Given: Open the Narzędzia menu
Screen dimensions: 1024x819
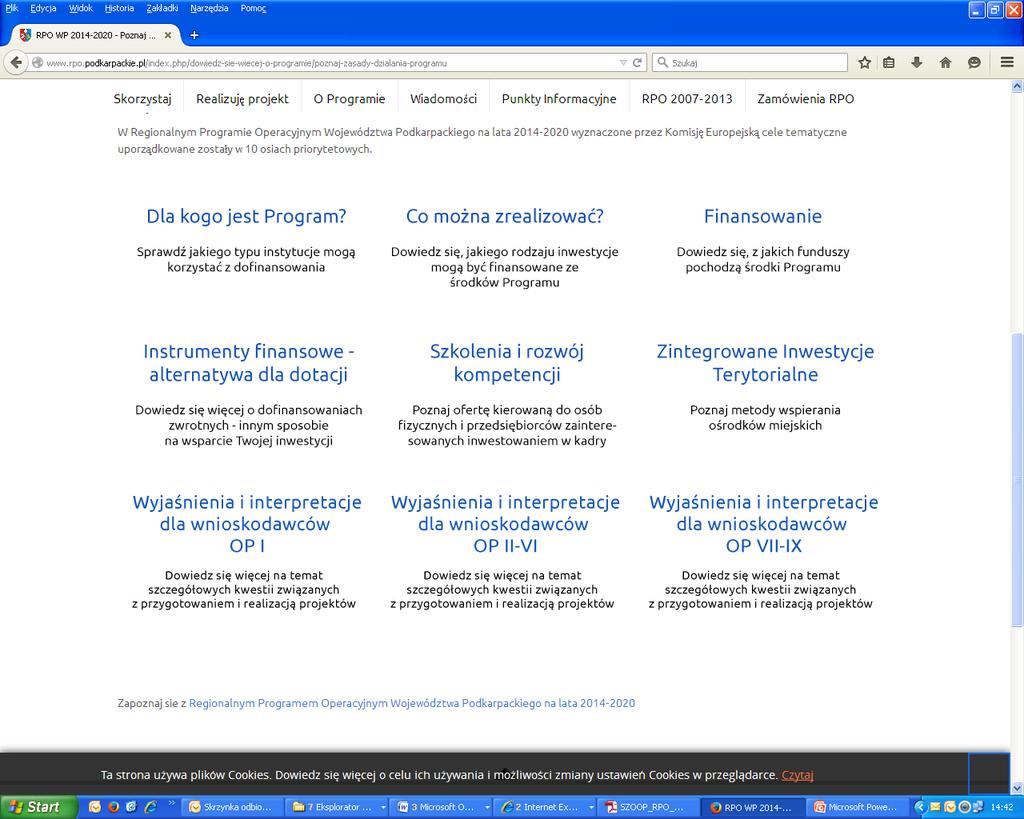Looking at the screenshot, I should 209,8.
